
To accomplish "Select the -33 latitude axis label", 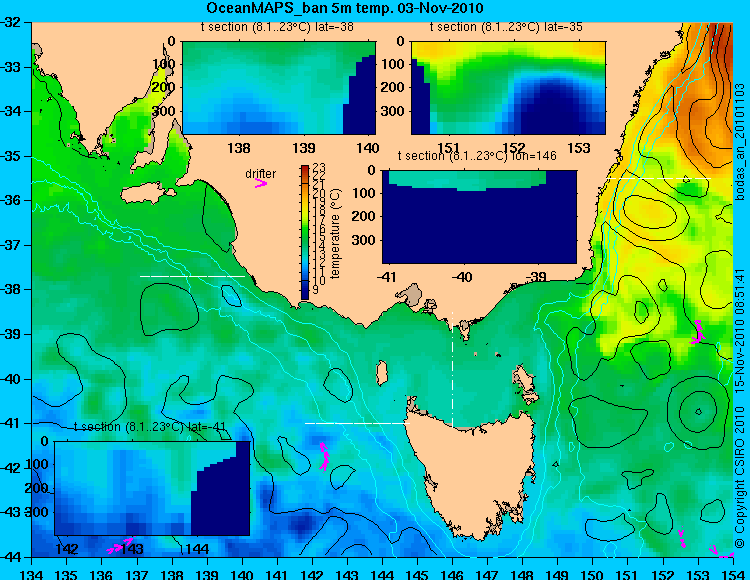I will pos(10,66).
